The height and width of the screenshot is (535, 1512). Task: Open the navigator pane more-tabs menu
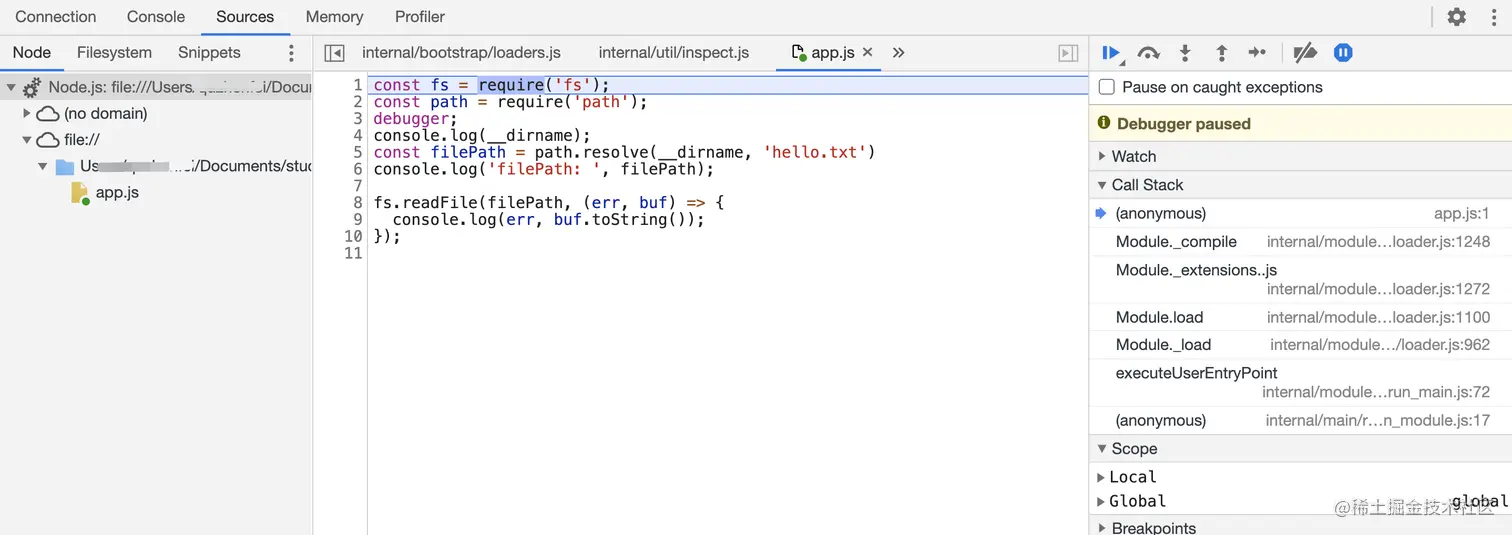pos(292,53)
